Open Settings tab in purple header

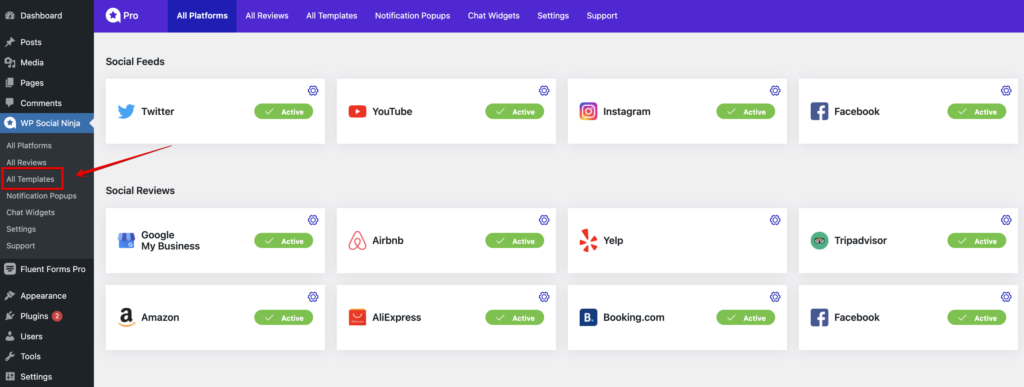tap(553, 16)
